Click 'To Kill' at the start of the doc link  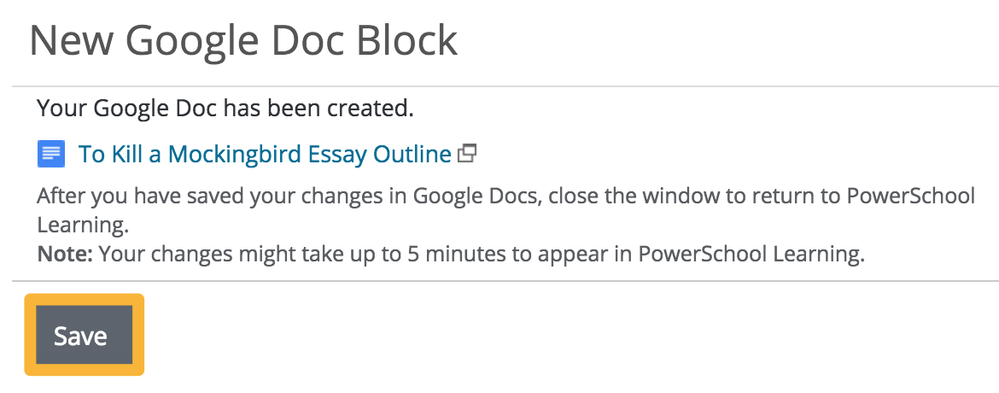[110, 154]
